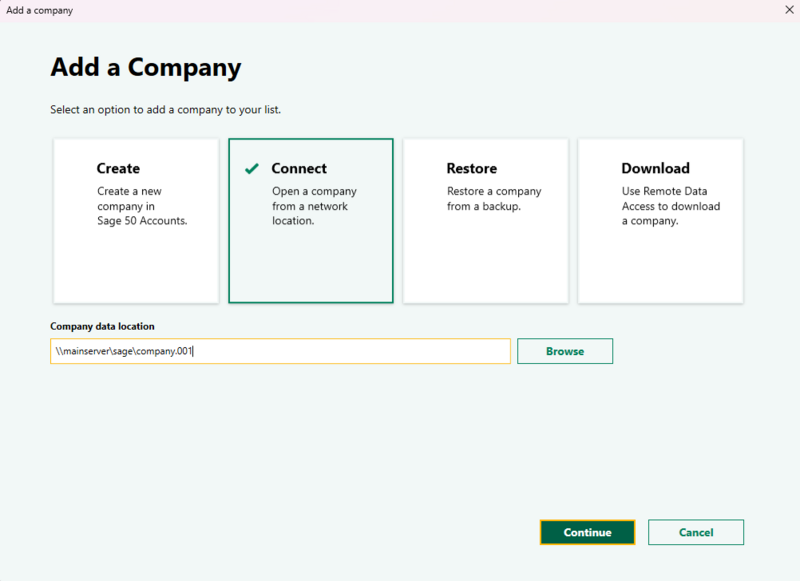
Task: Click the "Company data location" label
Action: point(102,326)
